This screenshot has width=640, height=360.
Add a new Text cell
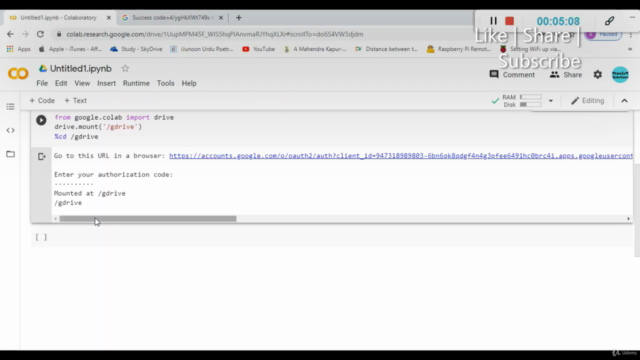point(76,100)
